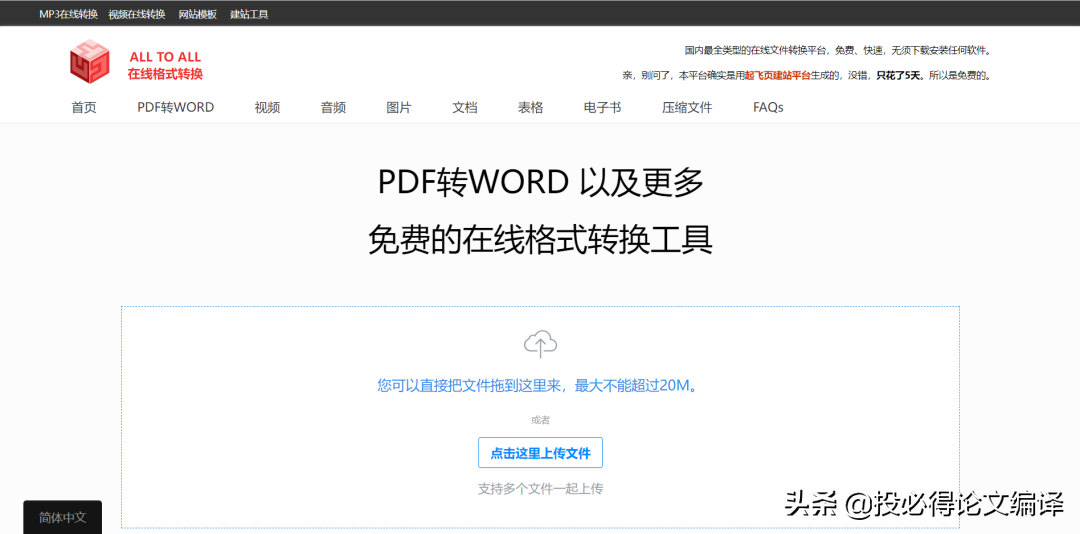Click the 或者 separator label
1080x534 pixels.
coord(541,420)
